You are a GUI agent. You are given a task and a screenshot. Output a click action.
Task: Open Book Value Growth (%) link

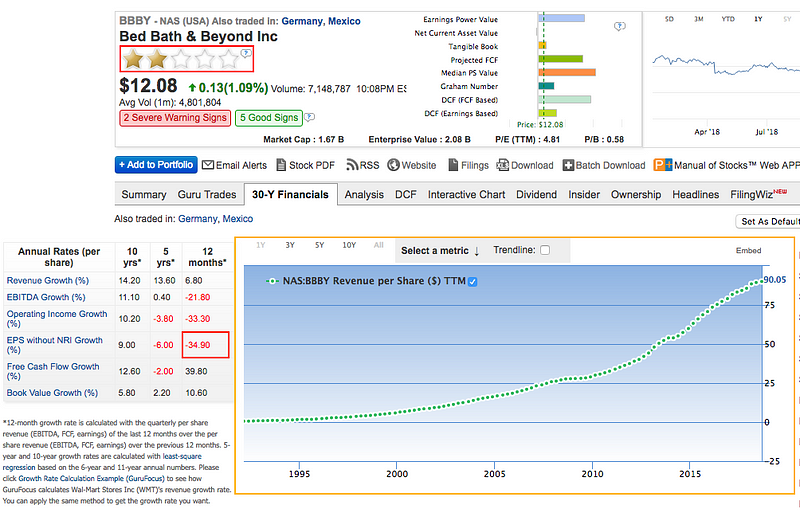click(x=52, y=393)
